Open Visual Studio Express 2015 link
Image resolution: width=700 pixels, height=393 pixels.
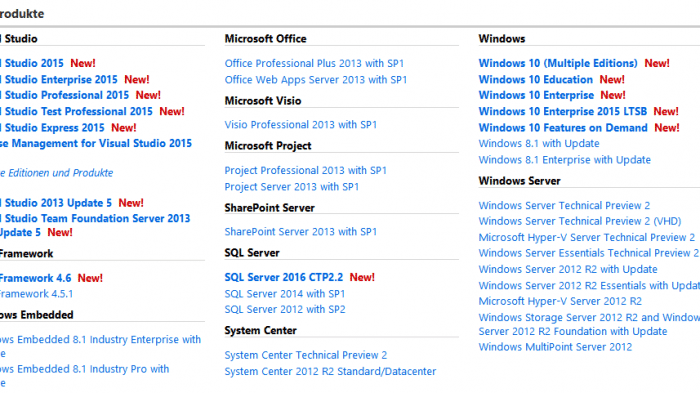52,128
